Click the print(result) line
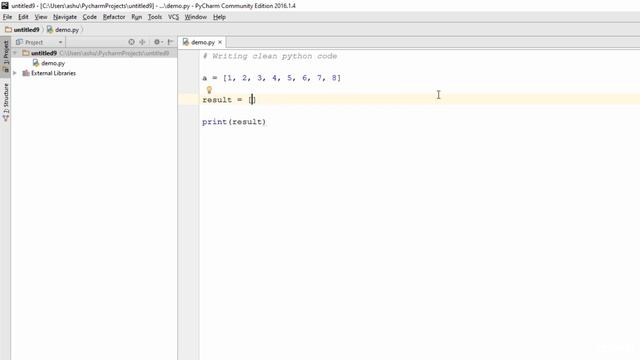The width and height of the screenshot is (640, 360). pyautogui.click(x=234, y=122)
